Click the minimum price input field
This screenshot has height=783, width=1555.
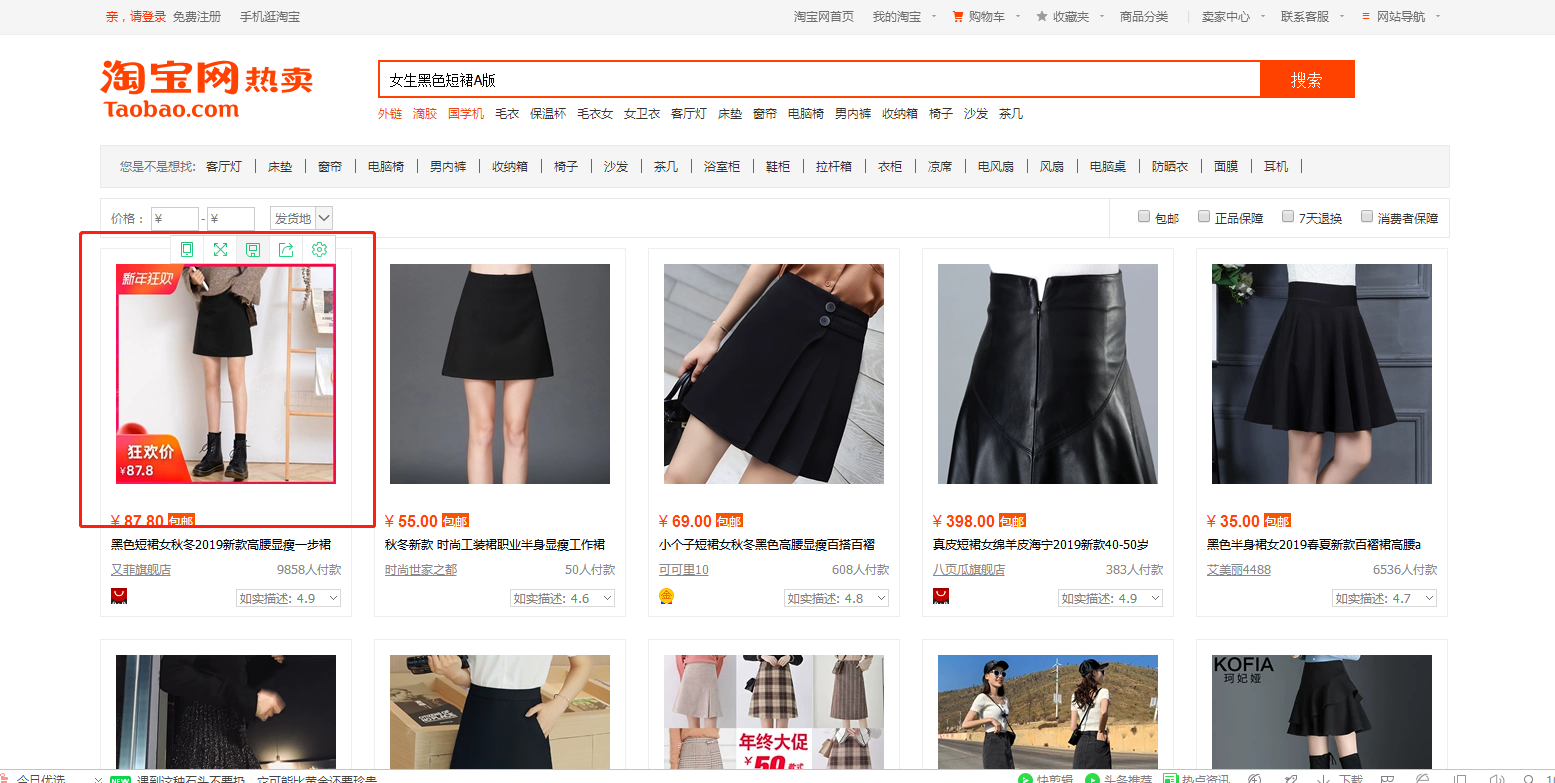coord(175,218)
